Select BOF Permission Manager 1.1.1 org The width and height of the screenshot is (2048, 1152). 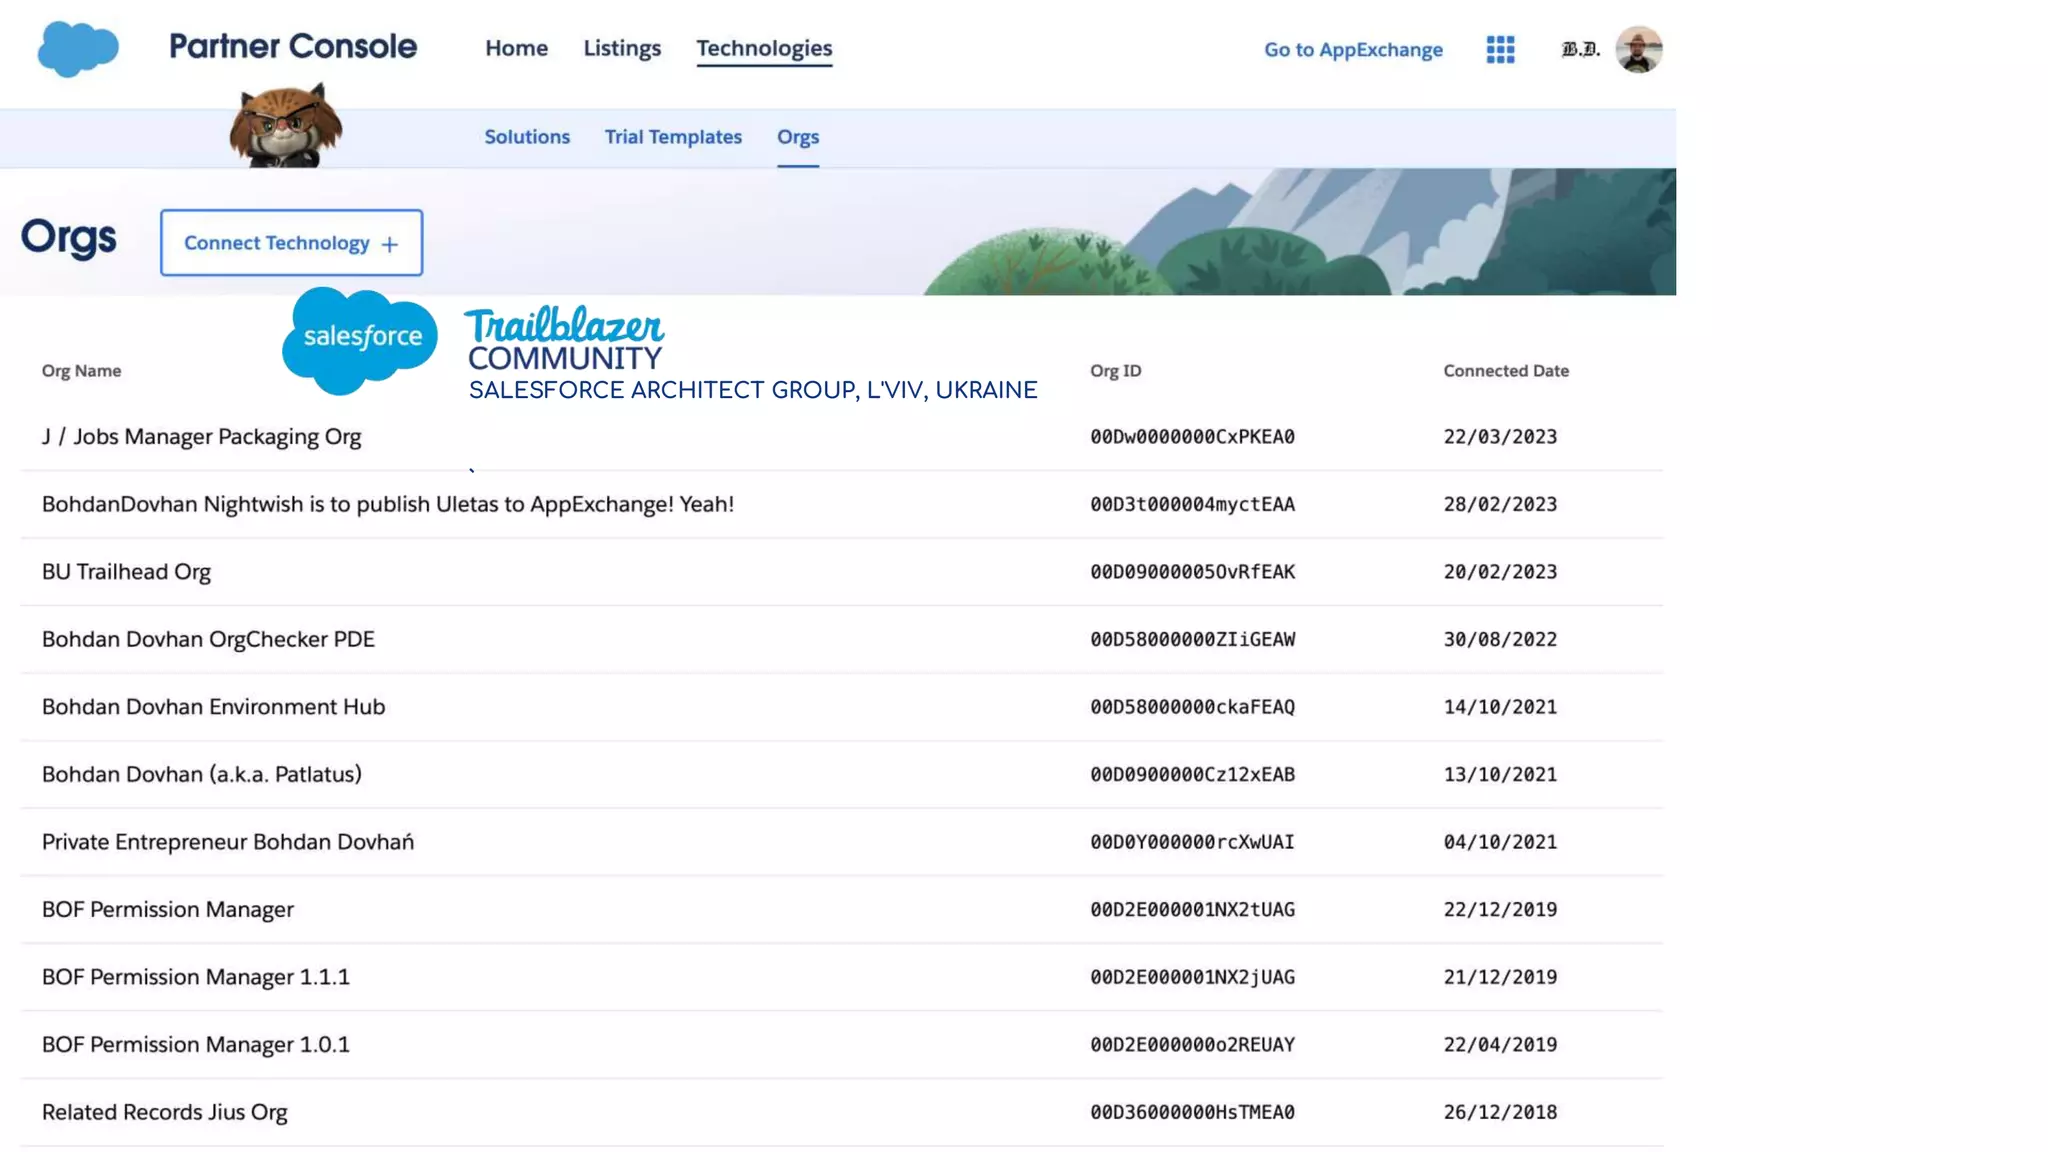[x=841, y=977]
